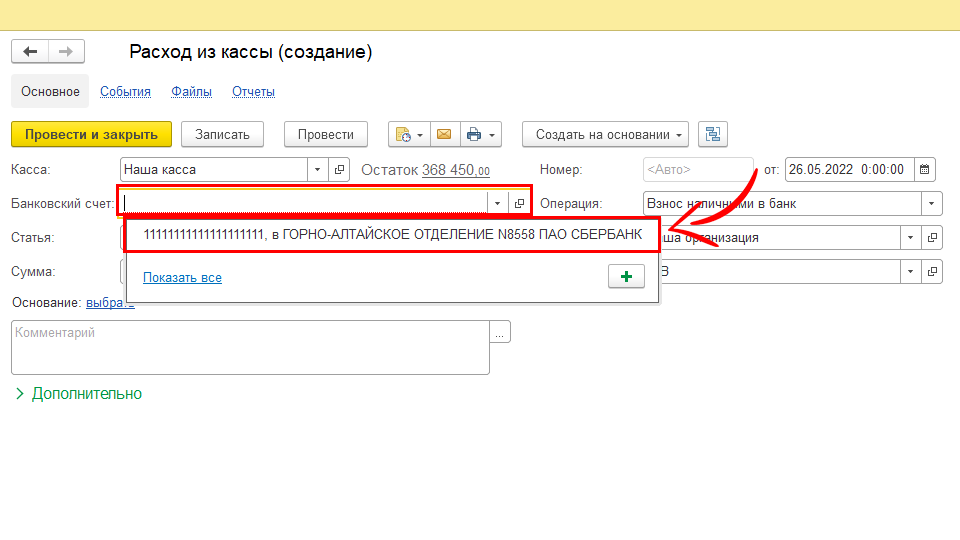960x540 pixels.
Task: Click the document structure icon
Action: coord(713,134)
